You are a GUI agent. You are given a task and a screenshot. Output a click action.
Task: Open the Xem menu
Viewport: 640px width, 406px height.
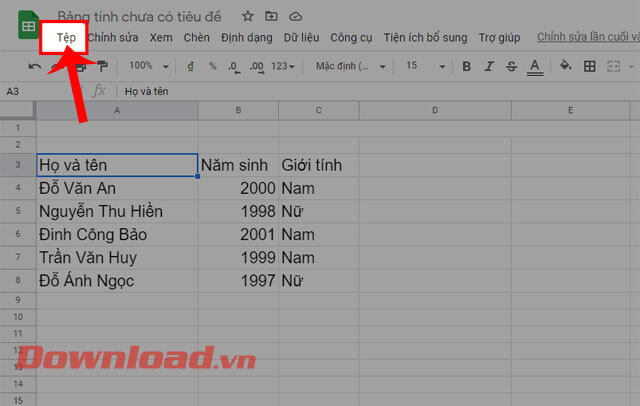click(161, 38)
